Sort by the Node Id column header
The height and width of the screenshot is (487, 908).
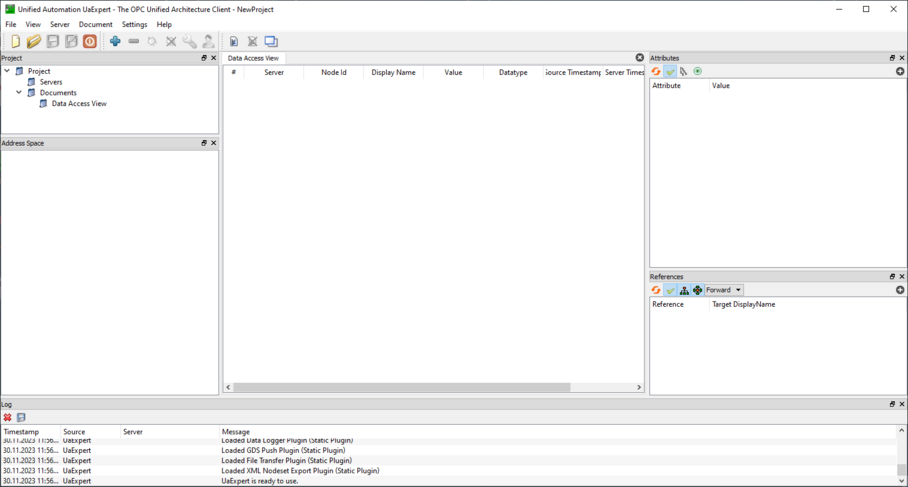click(334, 73)
